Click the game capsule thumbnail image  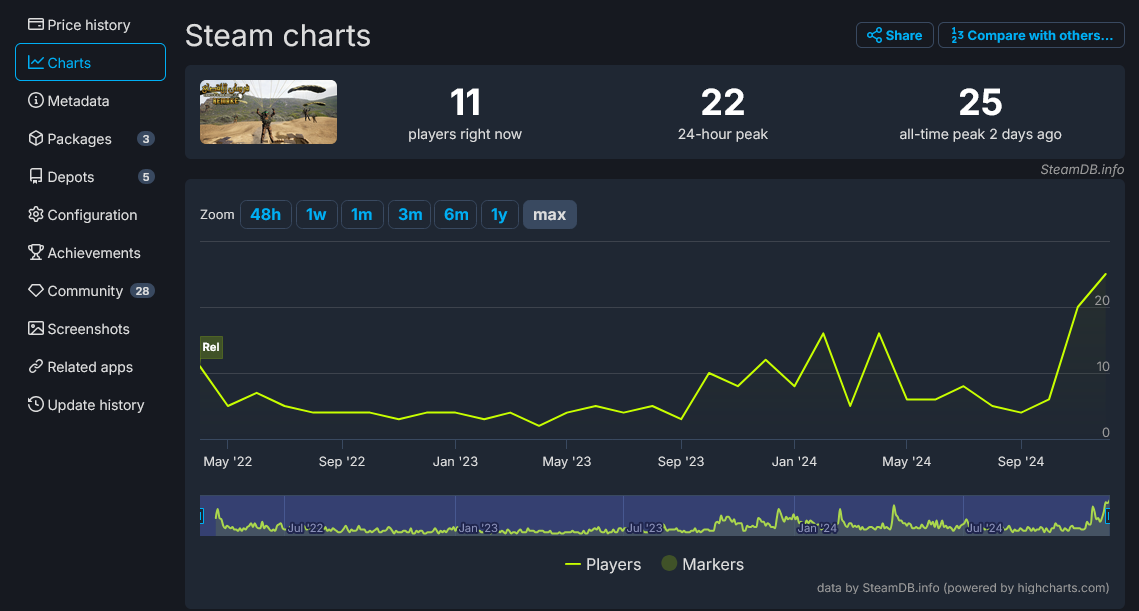coord(268,112)
